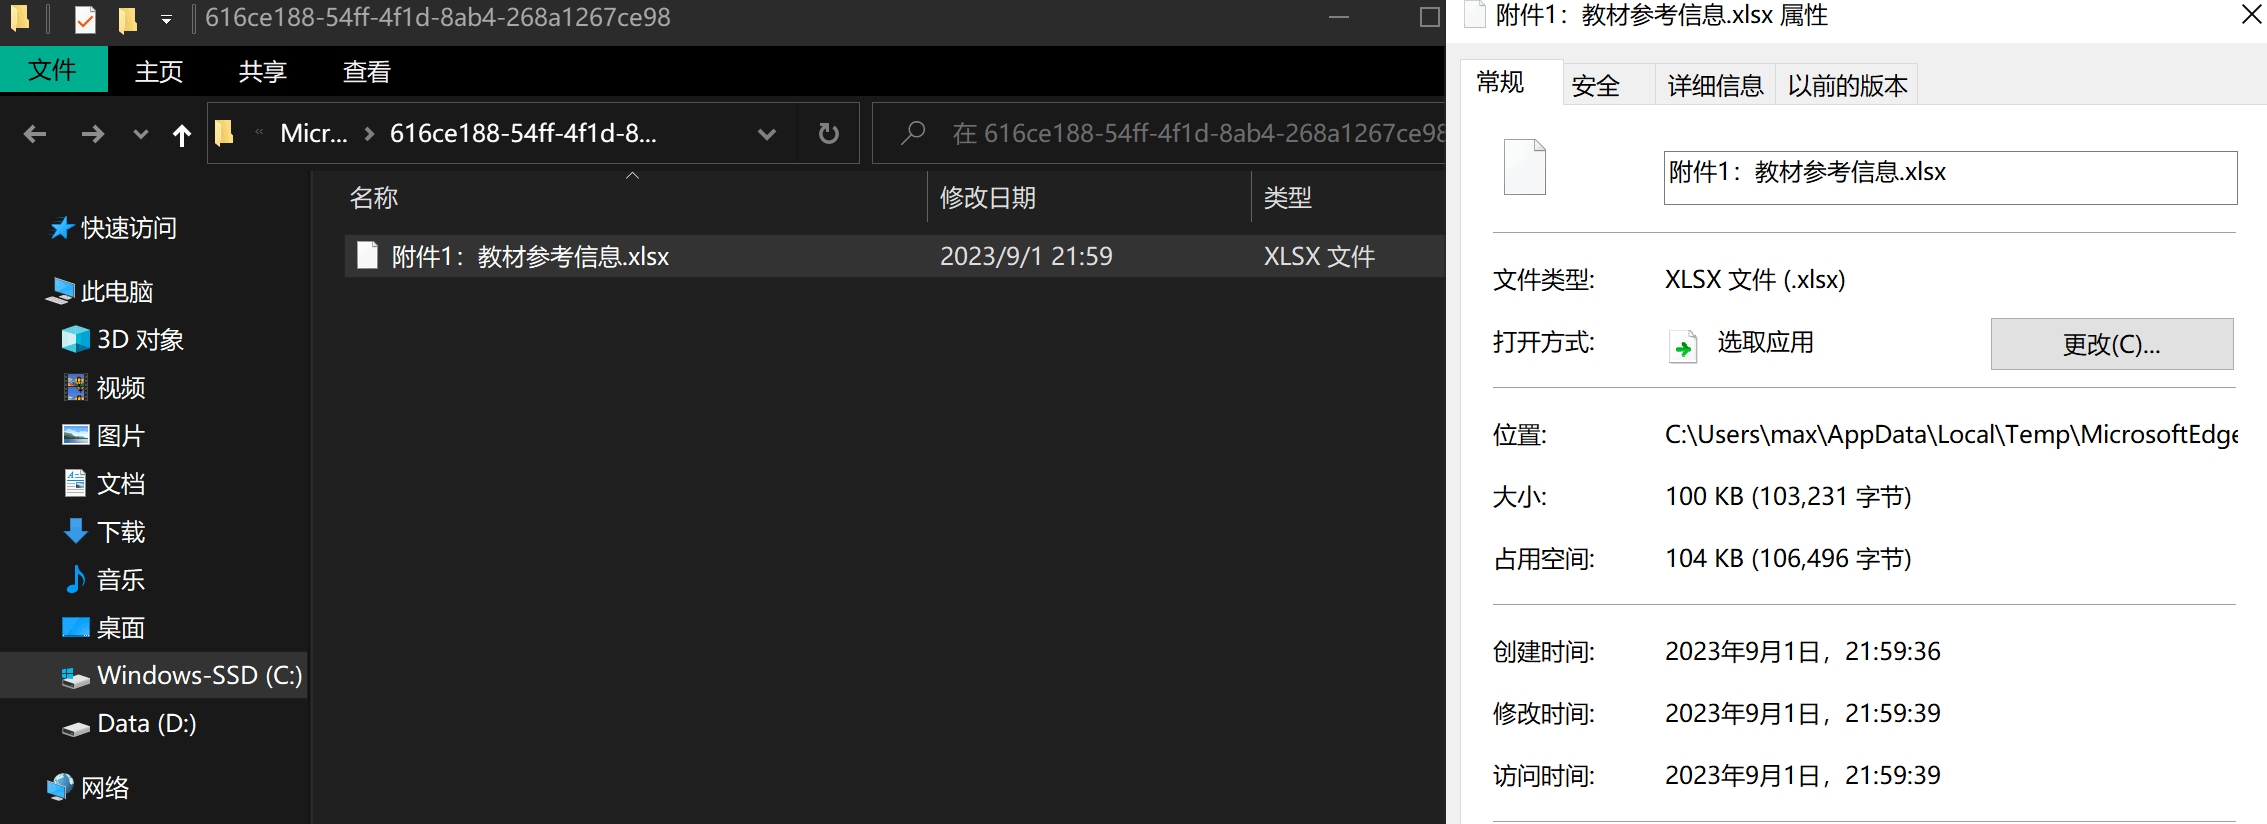Click the file name field in Properties
This screenshot has width=2267, height=824.
(x=1950, y=177)
